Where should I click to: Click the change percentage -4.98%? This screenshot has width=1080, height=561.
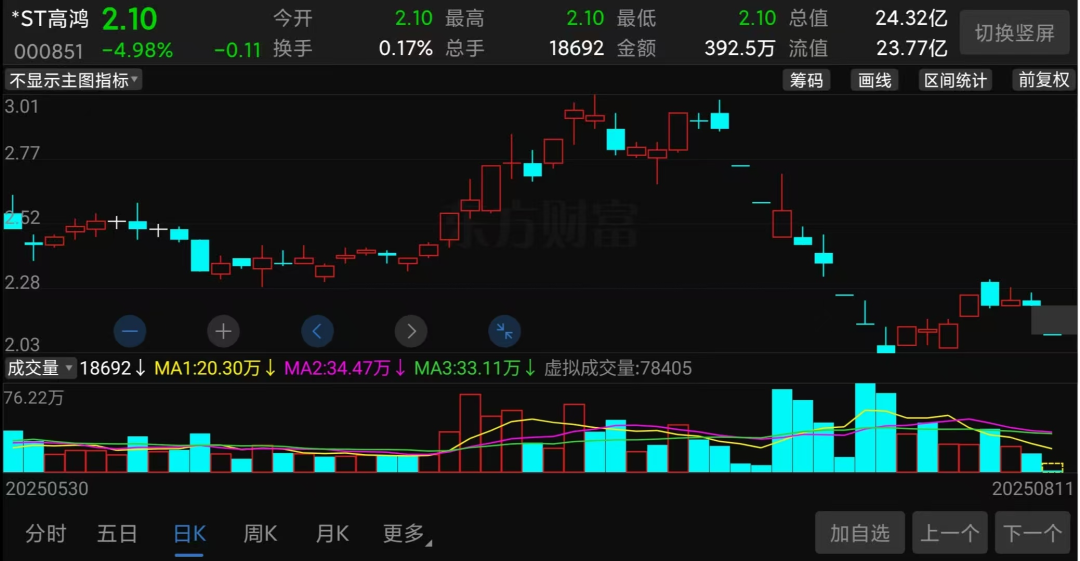138,50
